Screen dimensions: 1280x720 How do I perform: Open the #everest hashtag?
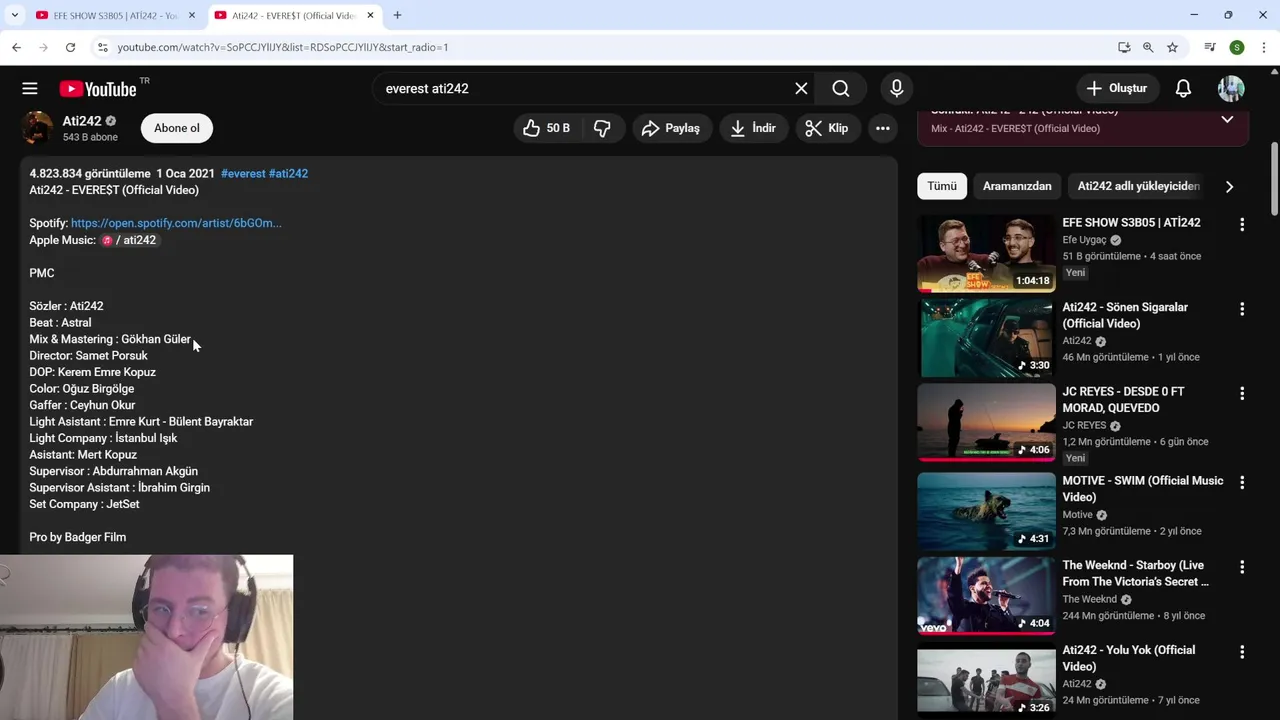pos(243,174)
